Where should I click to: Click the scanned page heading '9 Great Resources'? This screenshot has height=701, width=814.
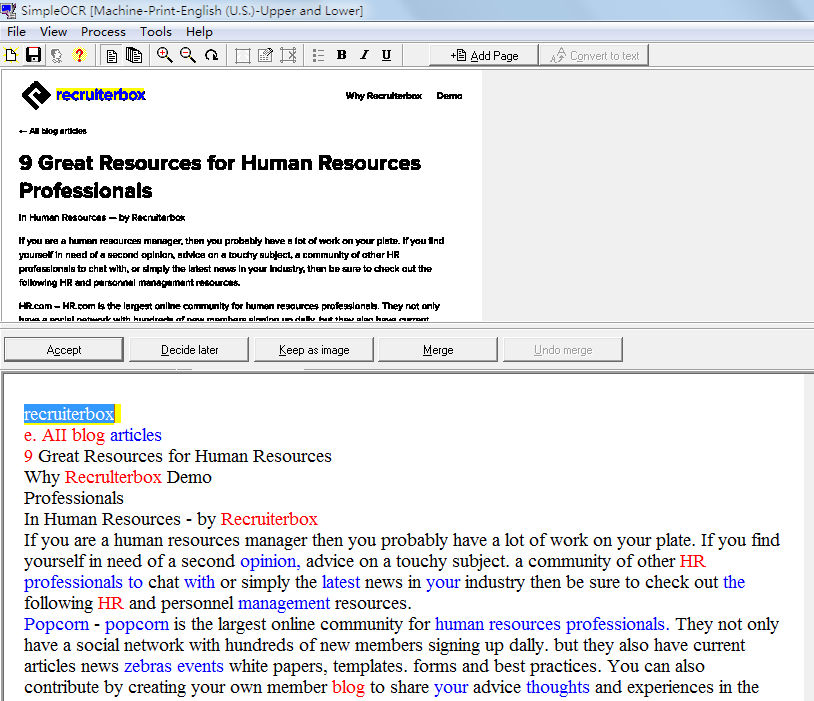pyautogui.click(x=110, y=163)
